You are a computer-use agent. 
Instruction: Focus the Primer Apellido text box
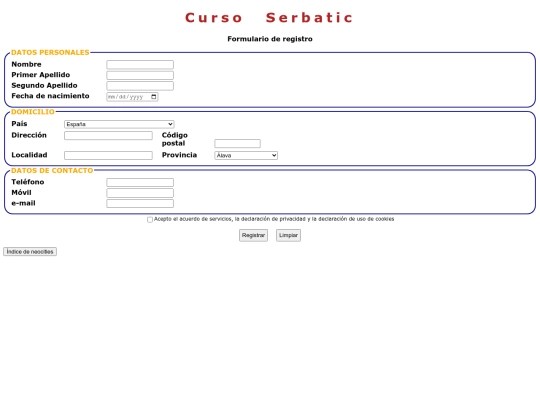click(x=140, y=75)
